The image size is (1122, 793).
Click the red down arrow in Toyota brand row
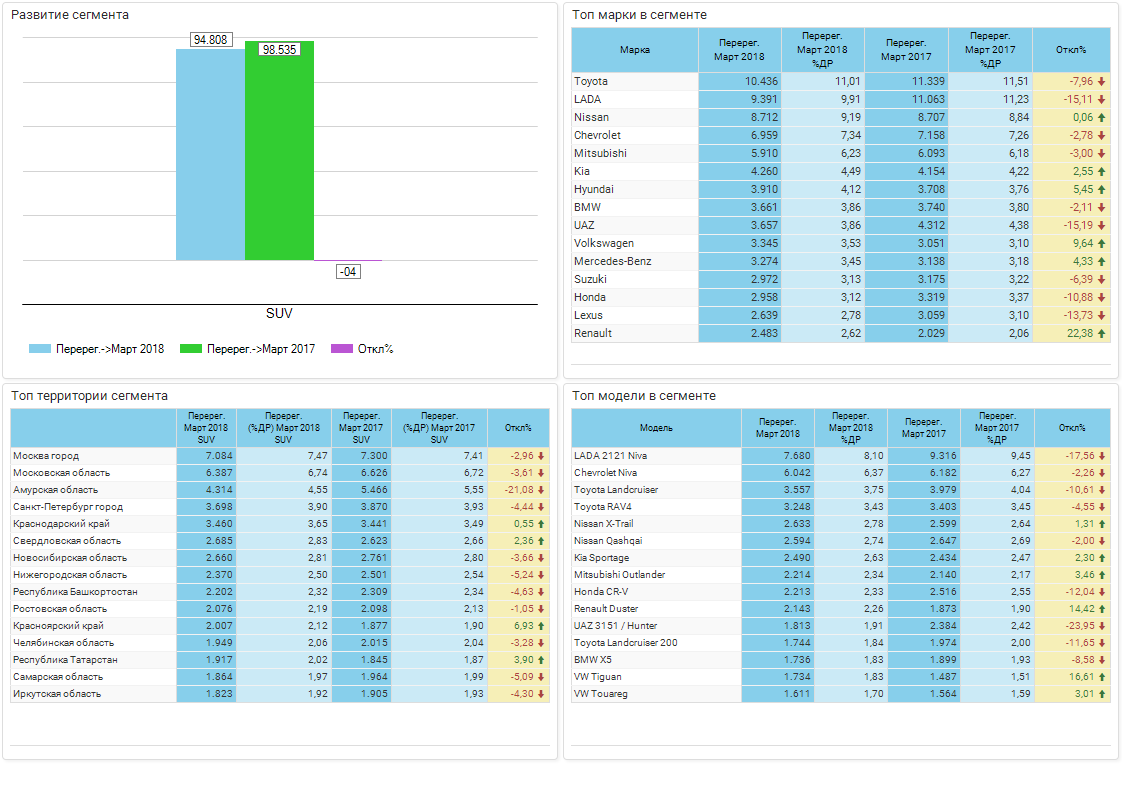pos(1101,82)
